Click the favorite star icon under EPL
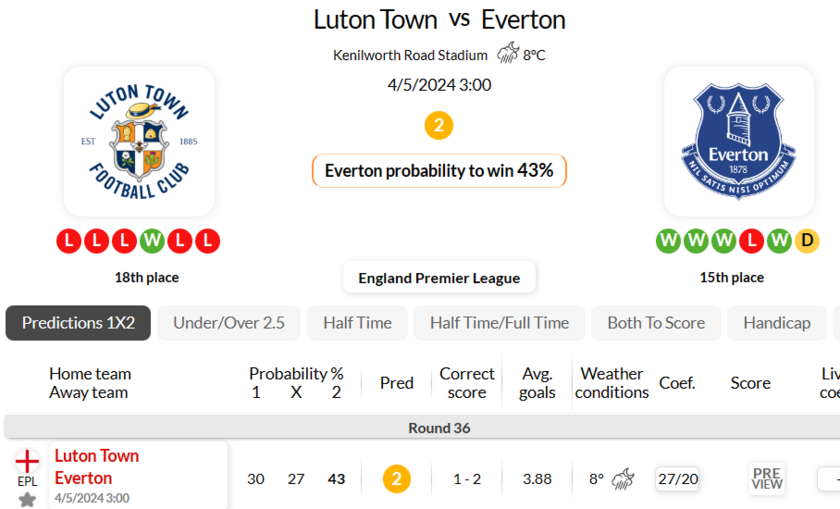Screen dimensions: 840x509 click(27, 500)
